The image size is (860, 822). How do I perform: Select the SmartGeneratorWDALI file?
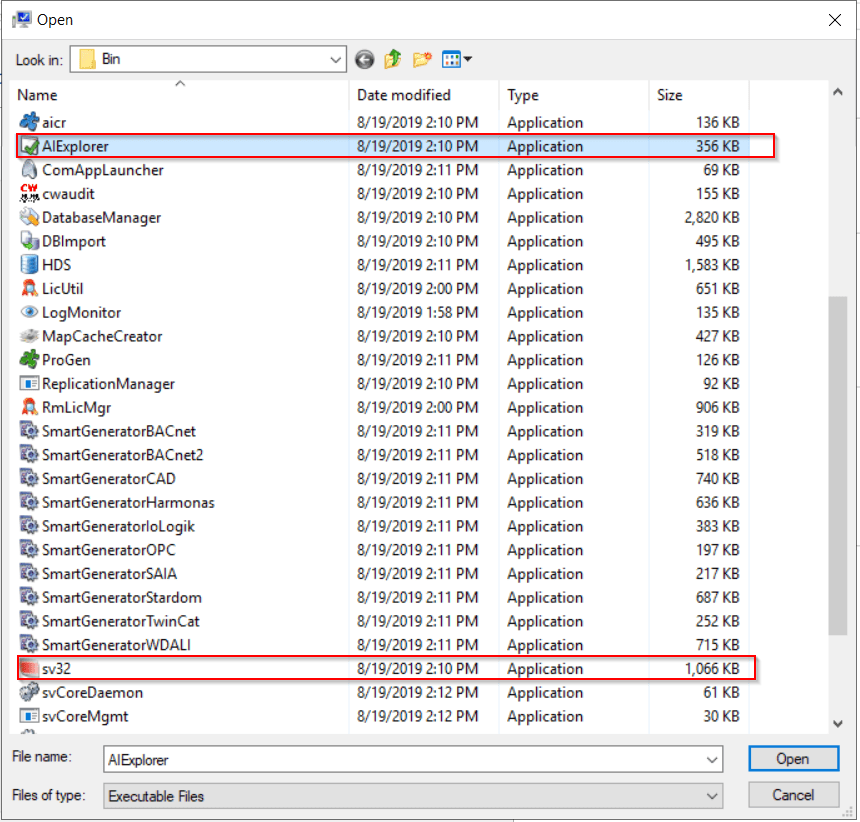[116, 645]
